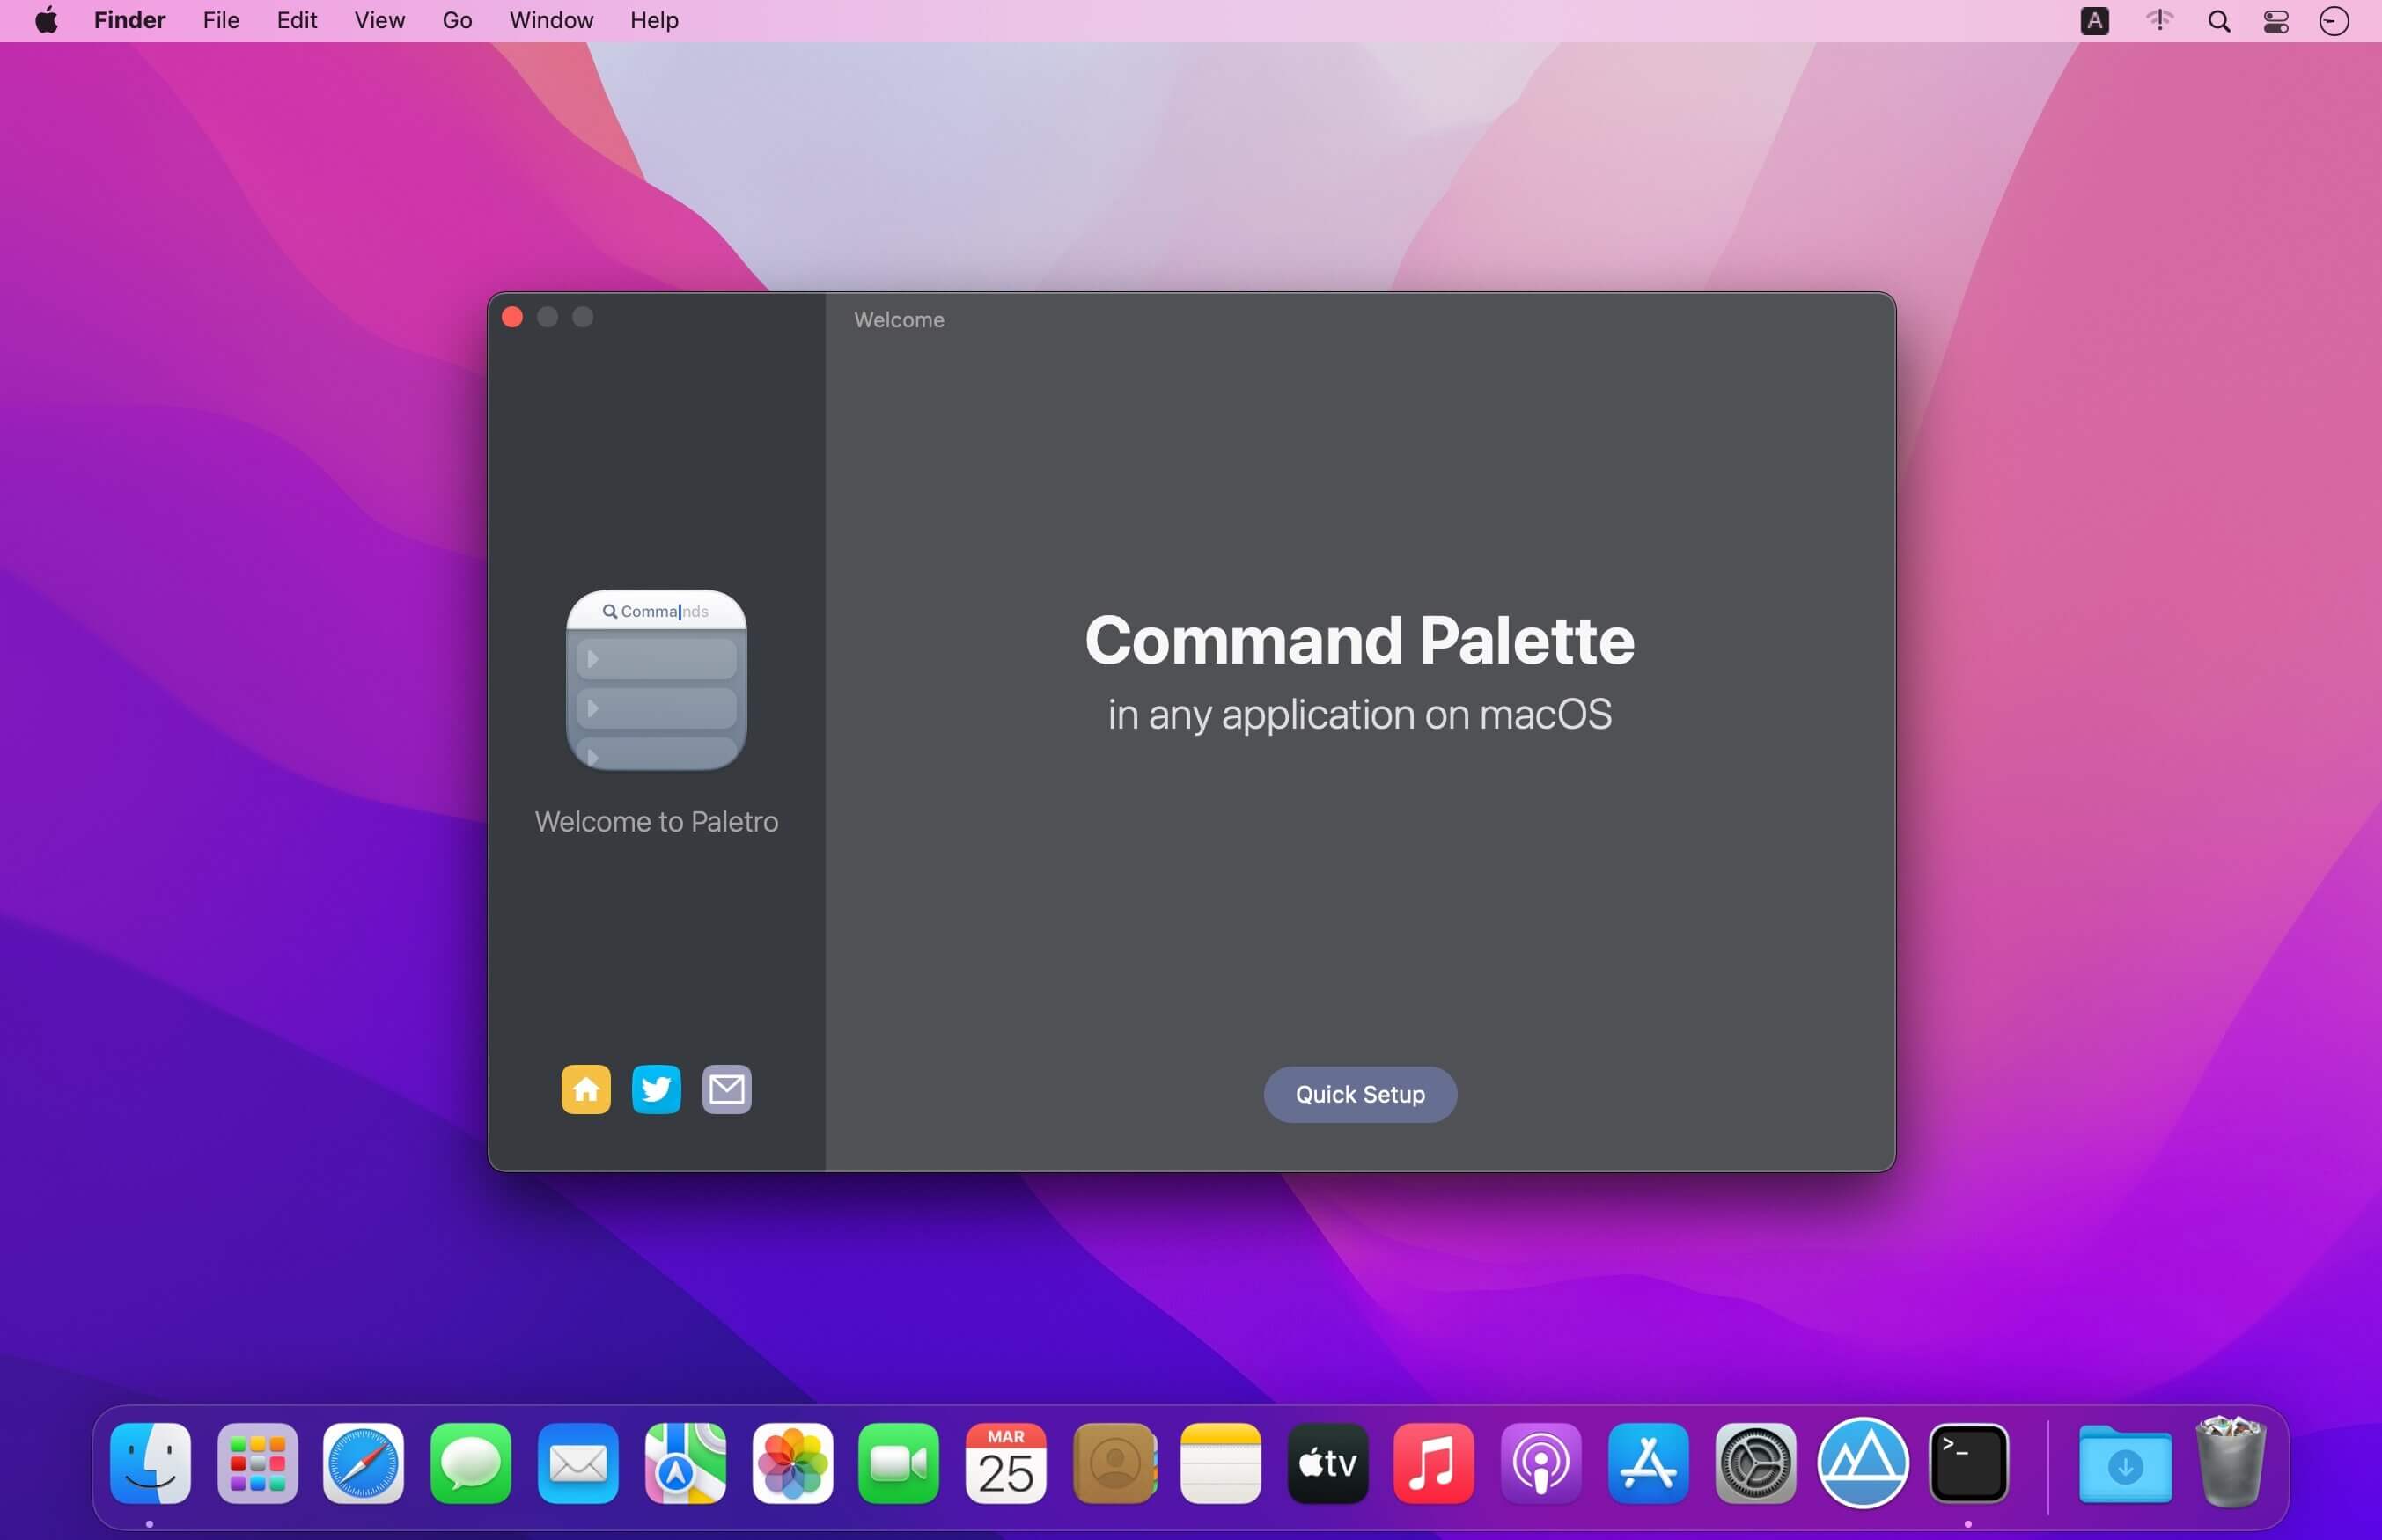The image size is (2382, 1540).
Task: Click the input source A icon
Action: (2094, 21)
